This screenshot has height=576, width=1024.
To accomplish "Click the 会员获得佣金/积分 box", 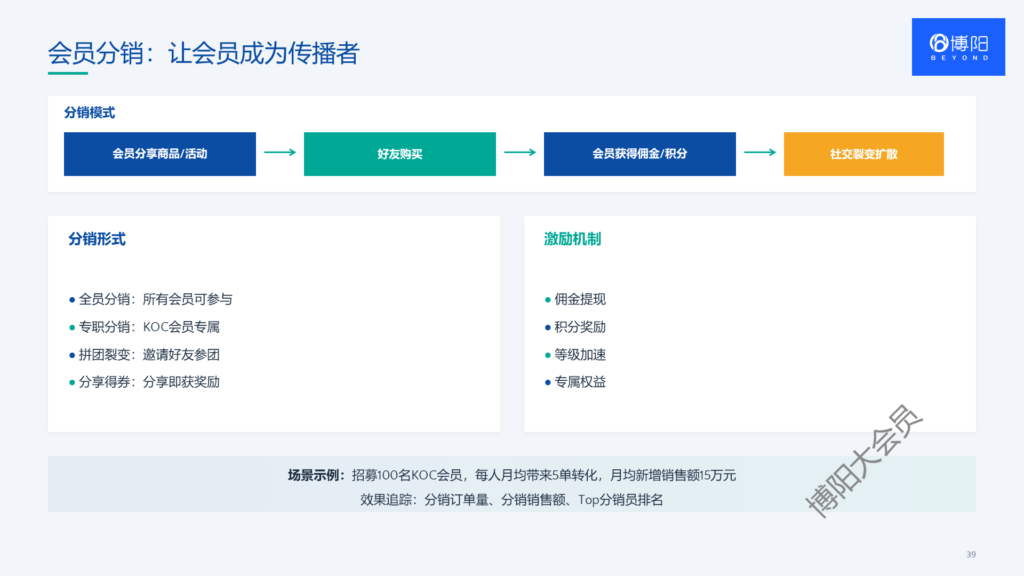I will [x=639, y=154].
